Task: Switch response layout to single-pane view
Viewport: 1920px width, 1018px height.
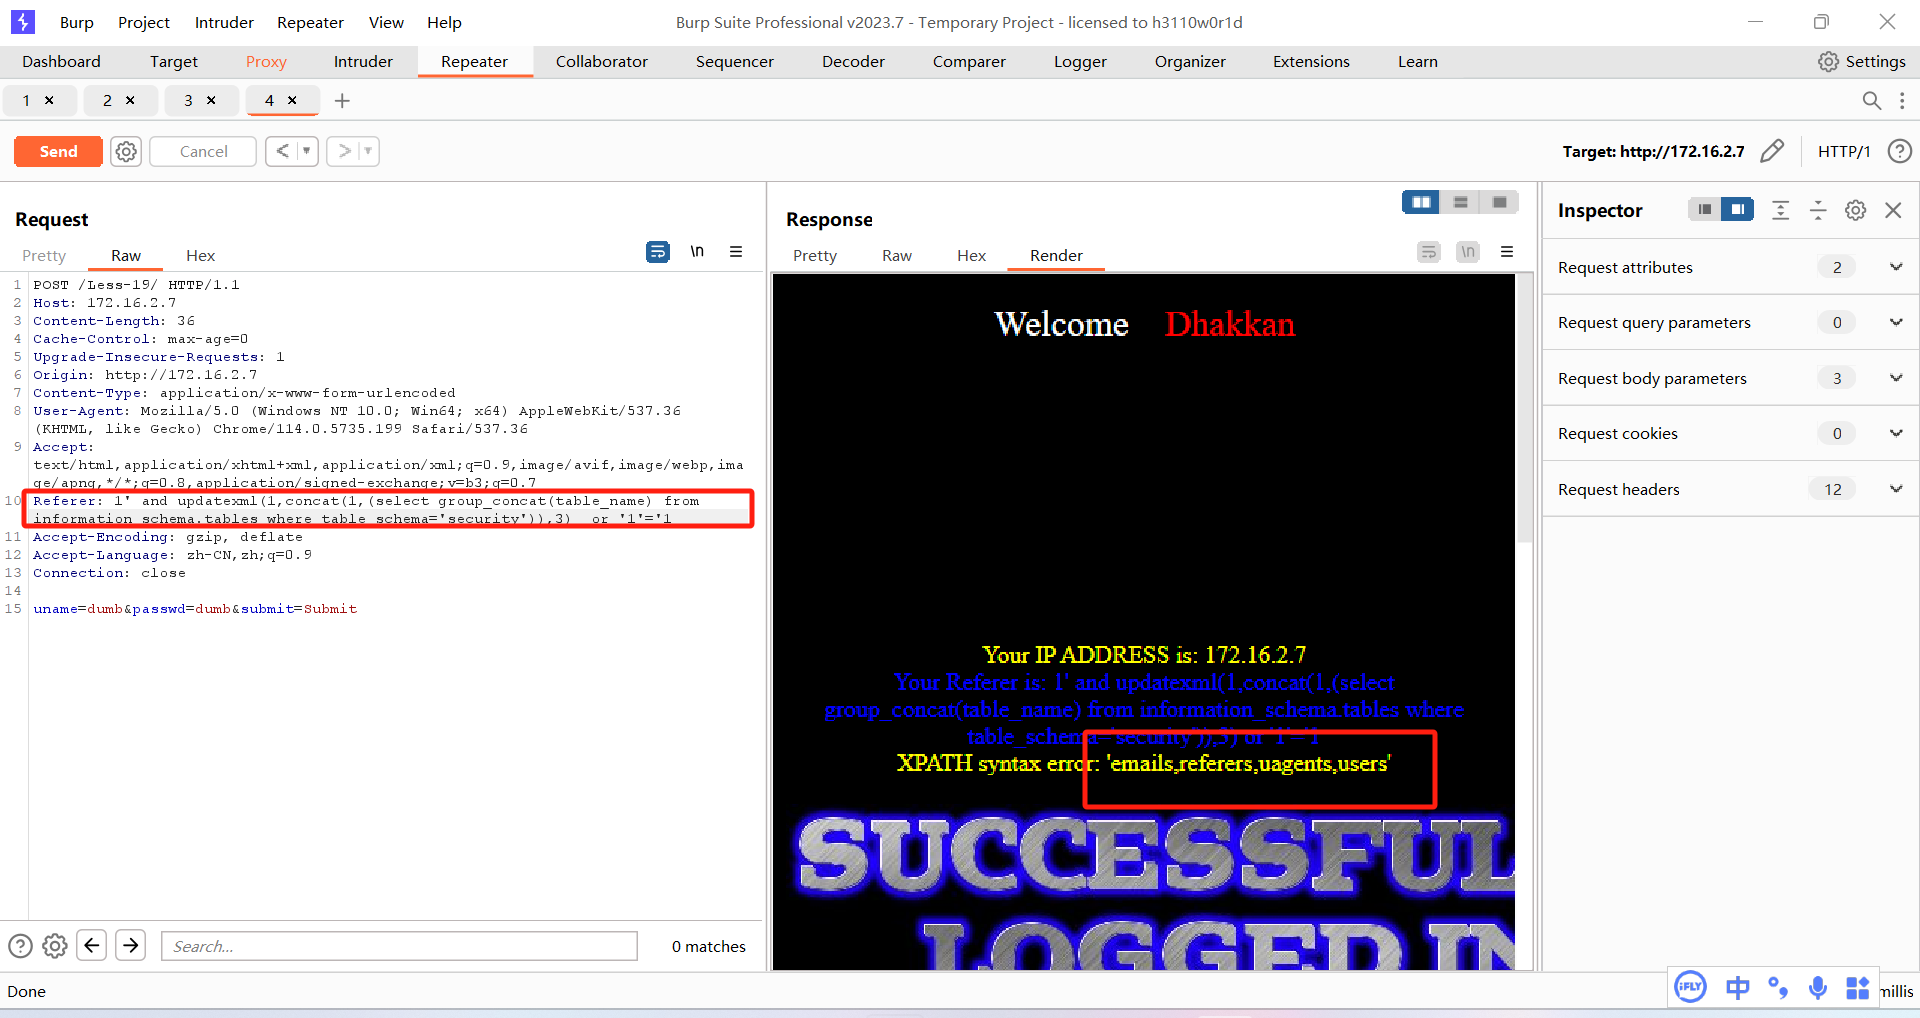Action: (x=1498, y=201)
